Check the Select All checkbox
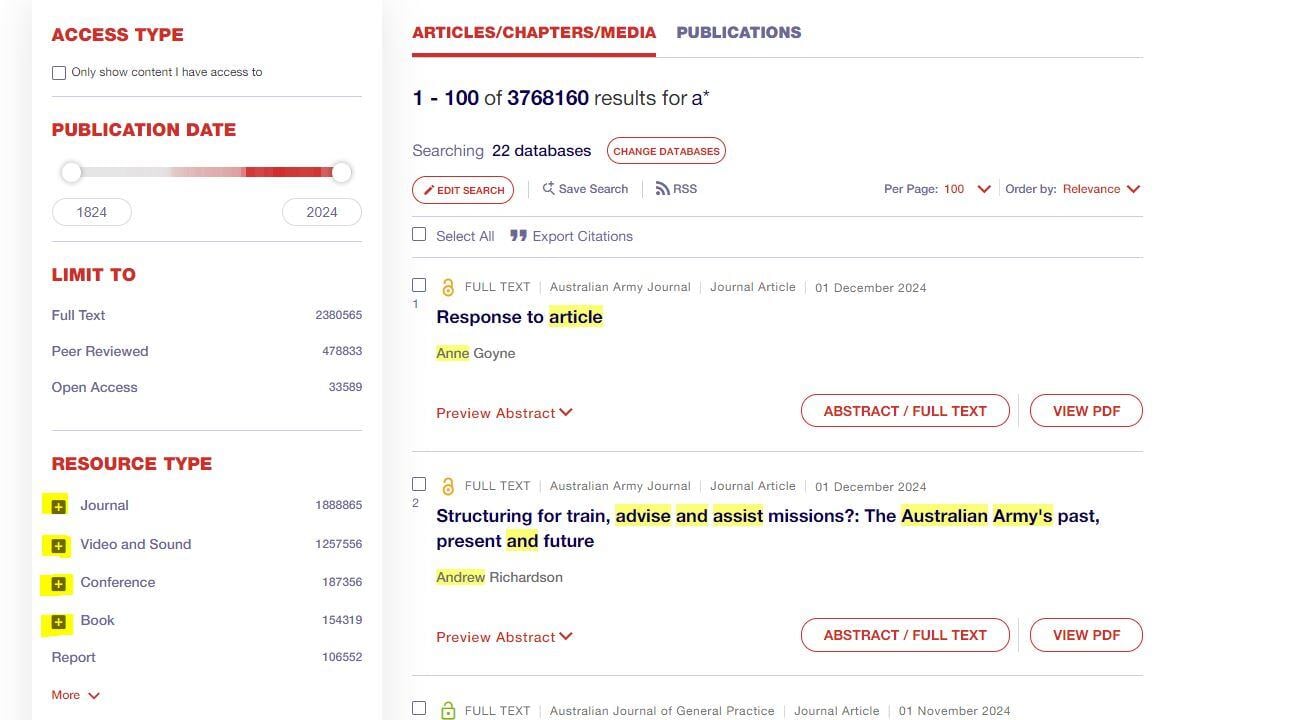This screenshot has height=720, width=1305. [419, 234]
